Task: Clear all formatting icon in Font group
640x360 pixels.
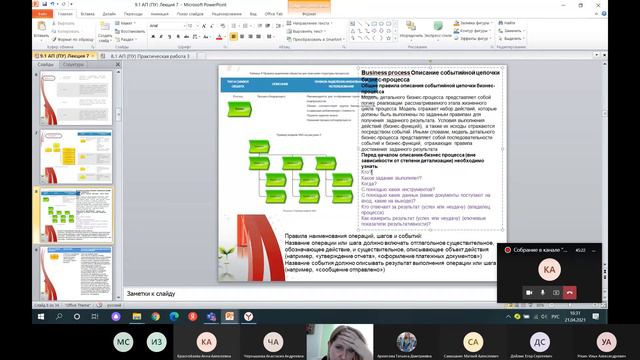Action: click(223, 26)
